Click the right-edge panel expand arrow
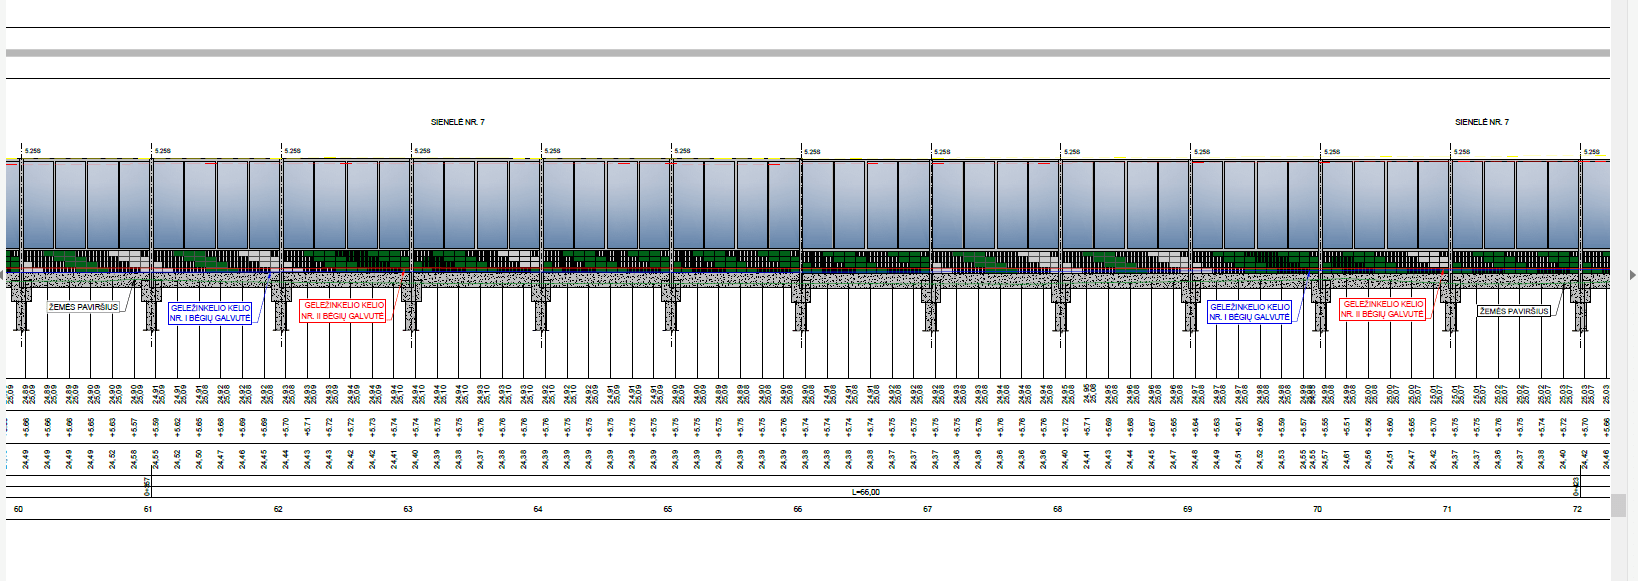The height and width of the screenshot is (581, 1638). [1633, 275]
